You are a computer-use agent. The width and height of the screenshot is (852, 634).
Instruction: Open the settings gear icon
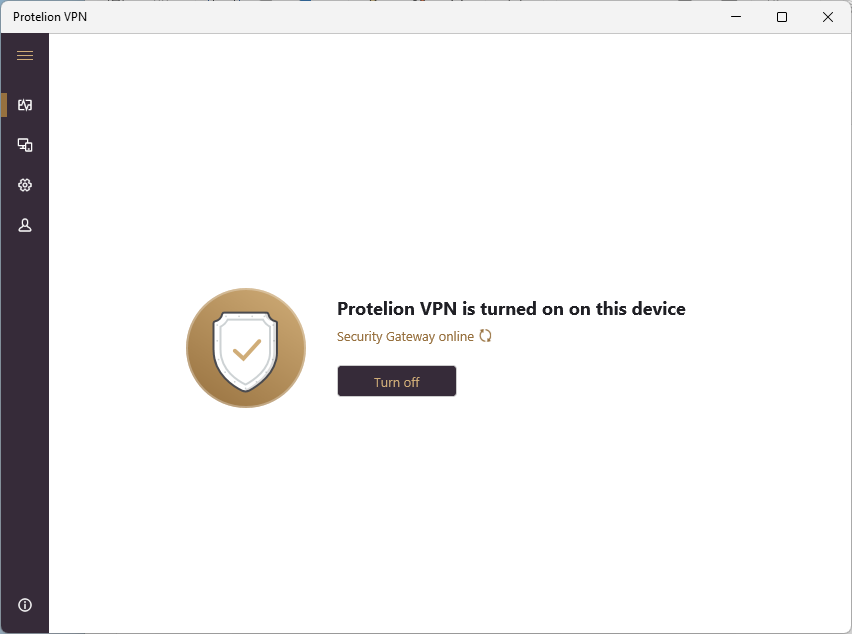[x=25, y=185]
